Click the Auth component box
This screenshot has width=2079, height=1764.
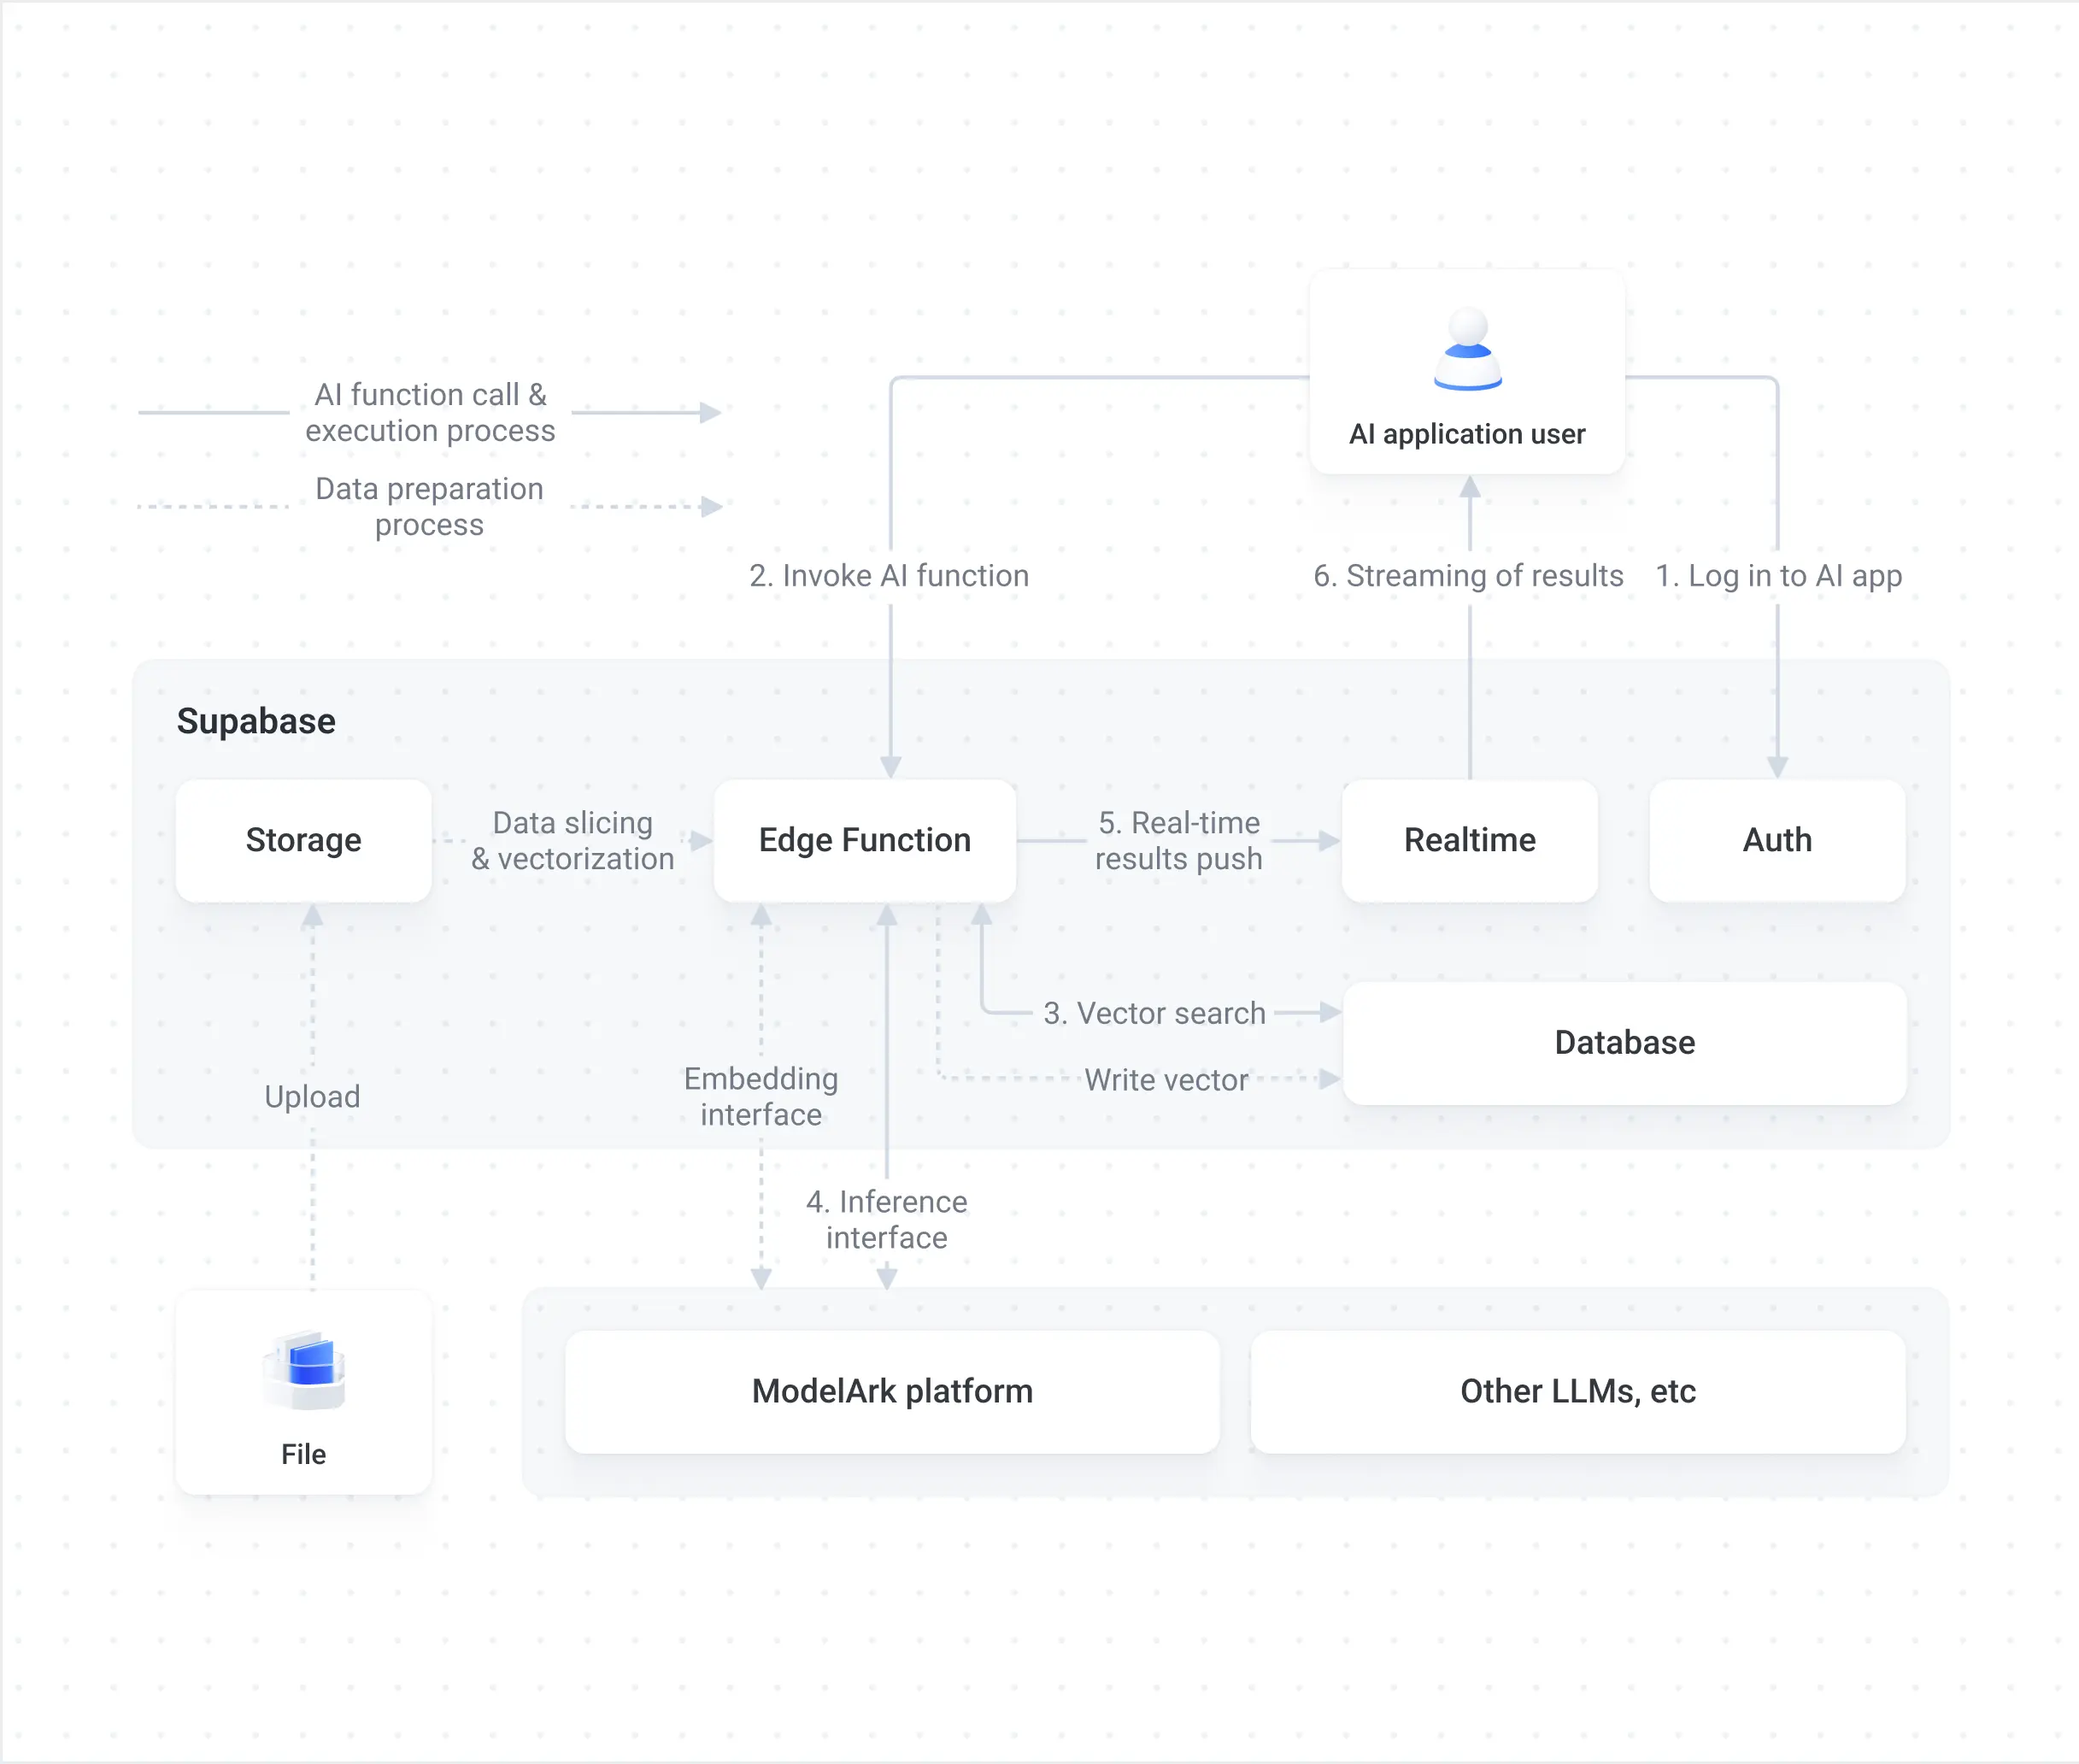coord(1777,840)
